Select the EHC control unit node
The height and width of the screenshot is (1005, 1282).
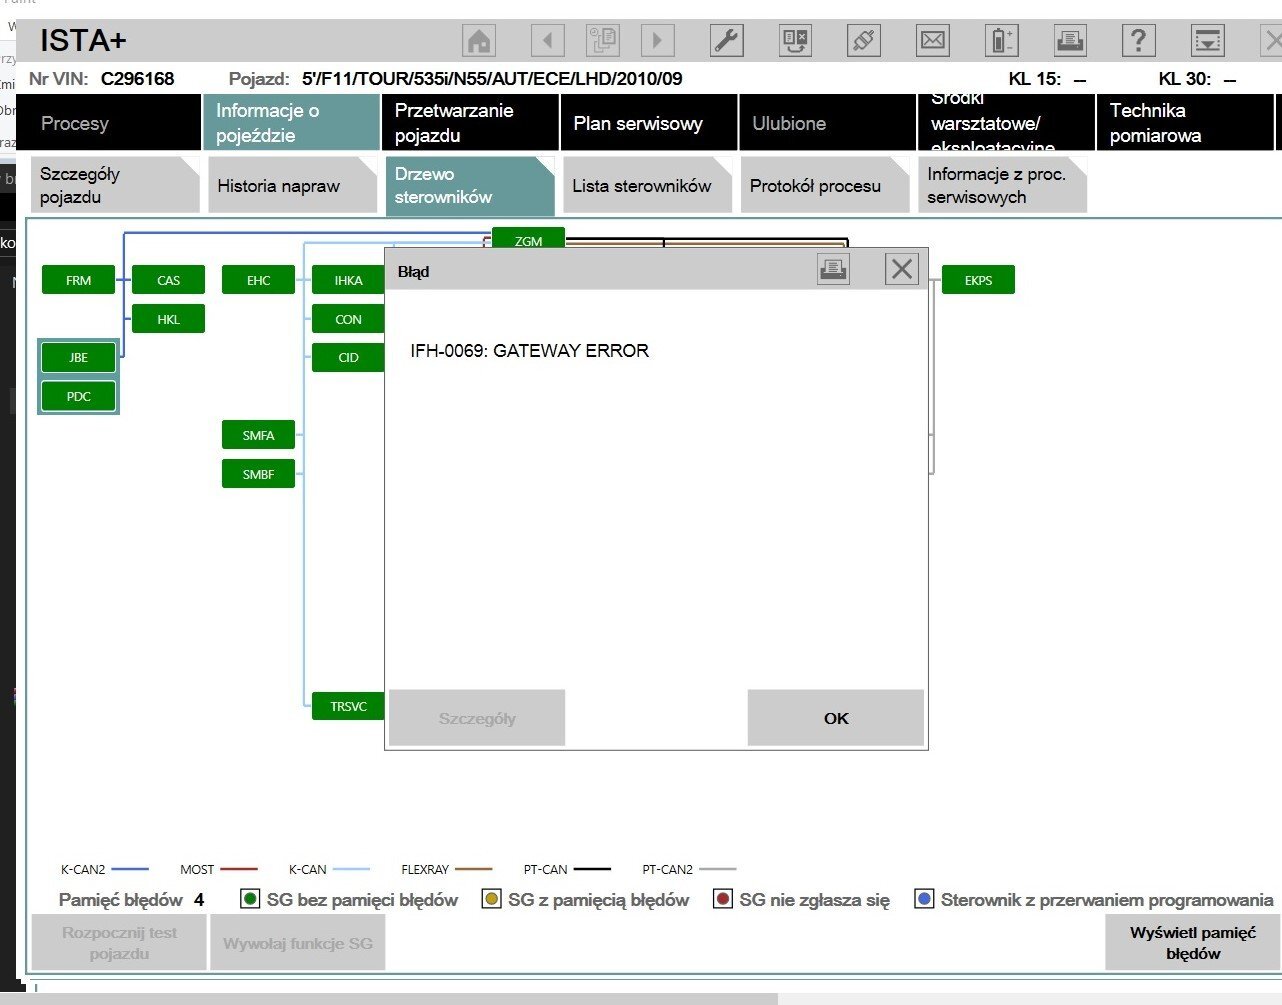point(258,280)
